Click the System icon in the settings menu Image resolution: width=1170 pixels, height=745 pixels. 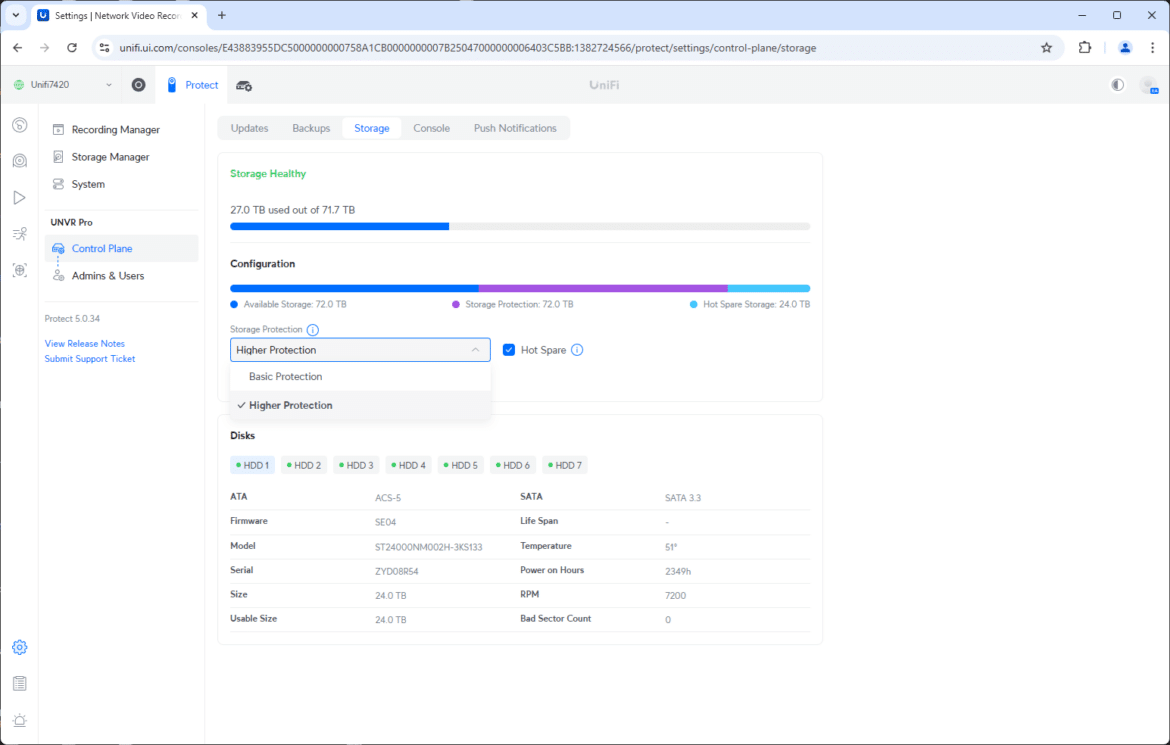pos(58,184)
